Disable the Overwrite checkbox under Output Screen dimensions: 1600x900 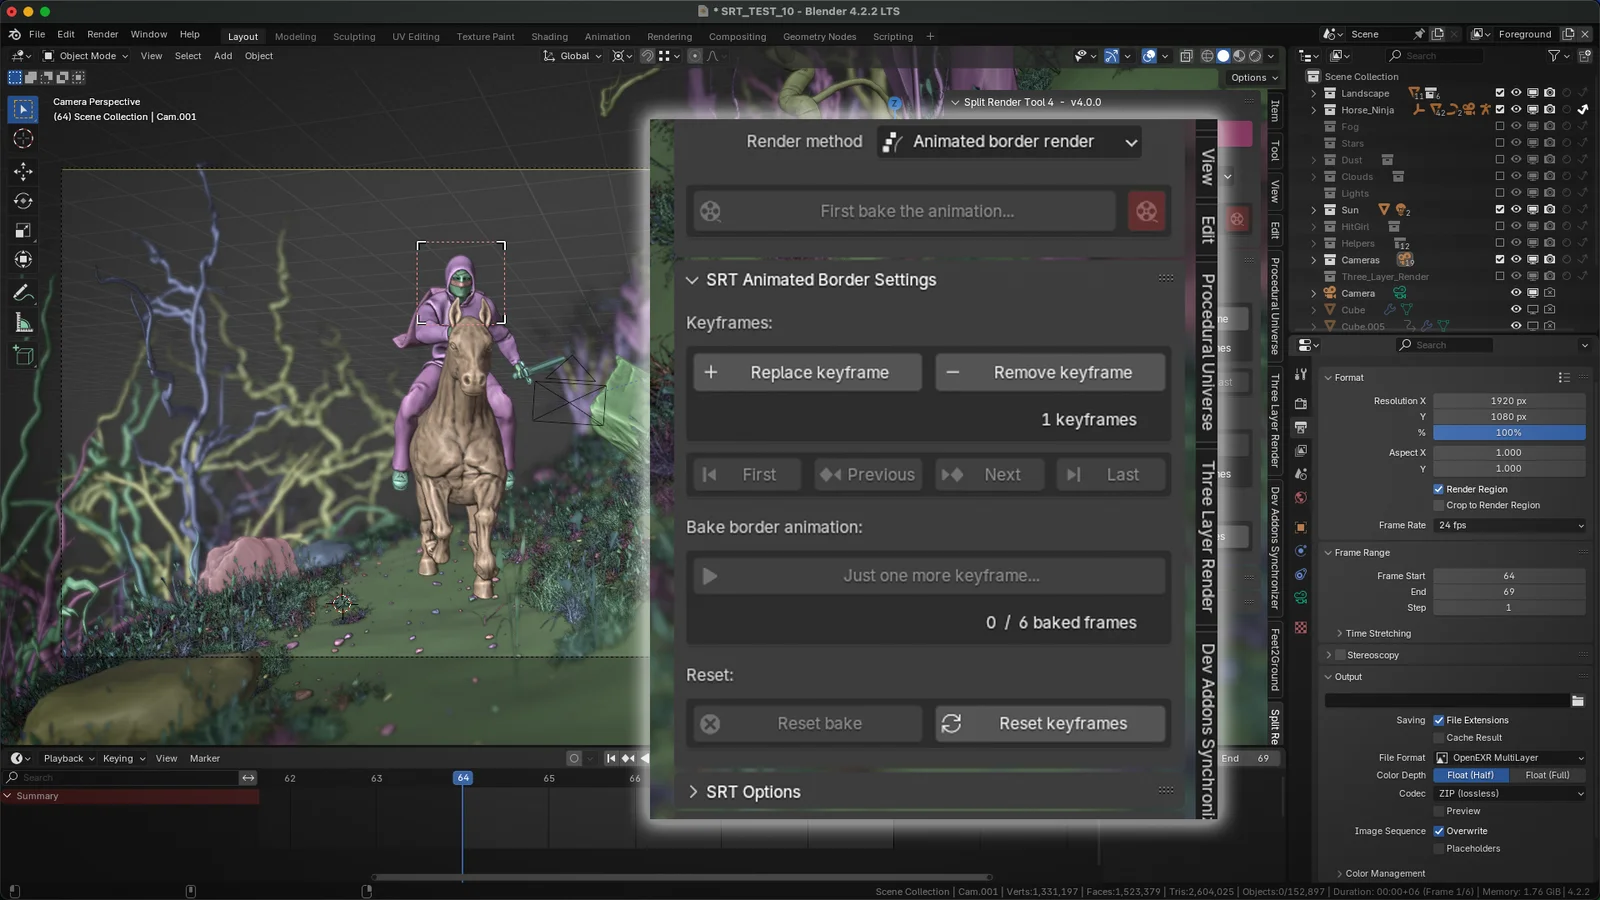click(x=1437, y=830)
